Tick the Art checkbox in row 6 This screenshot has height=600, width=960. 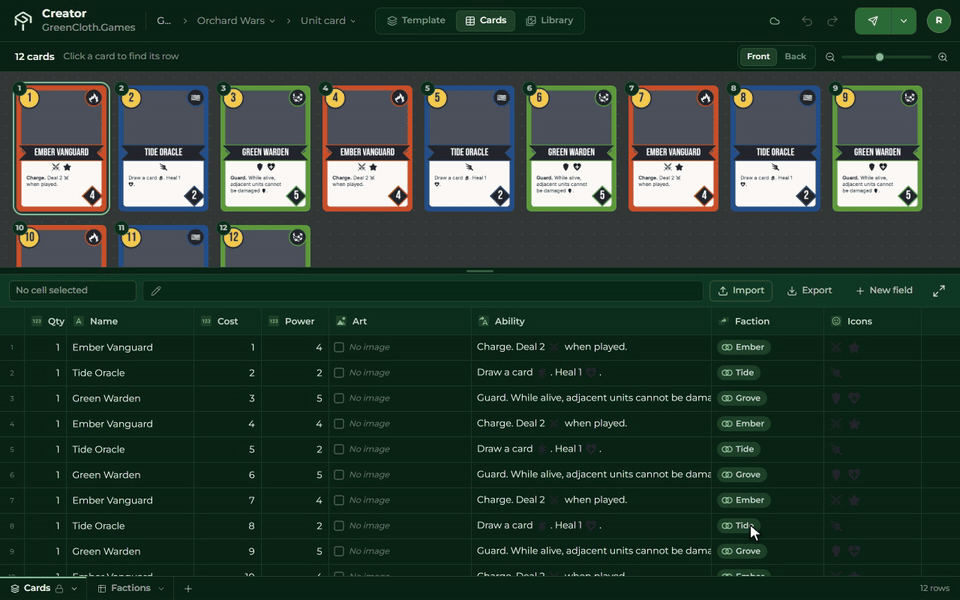(339, 474)
